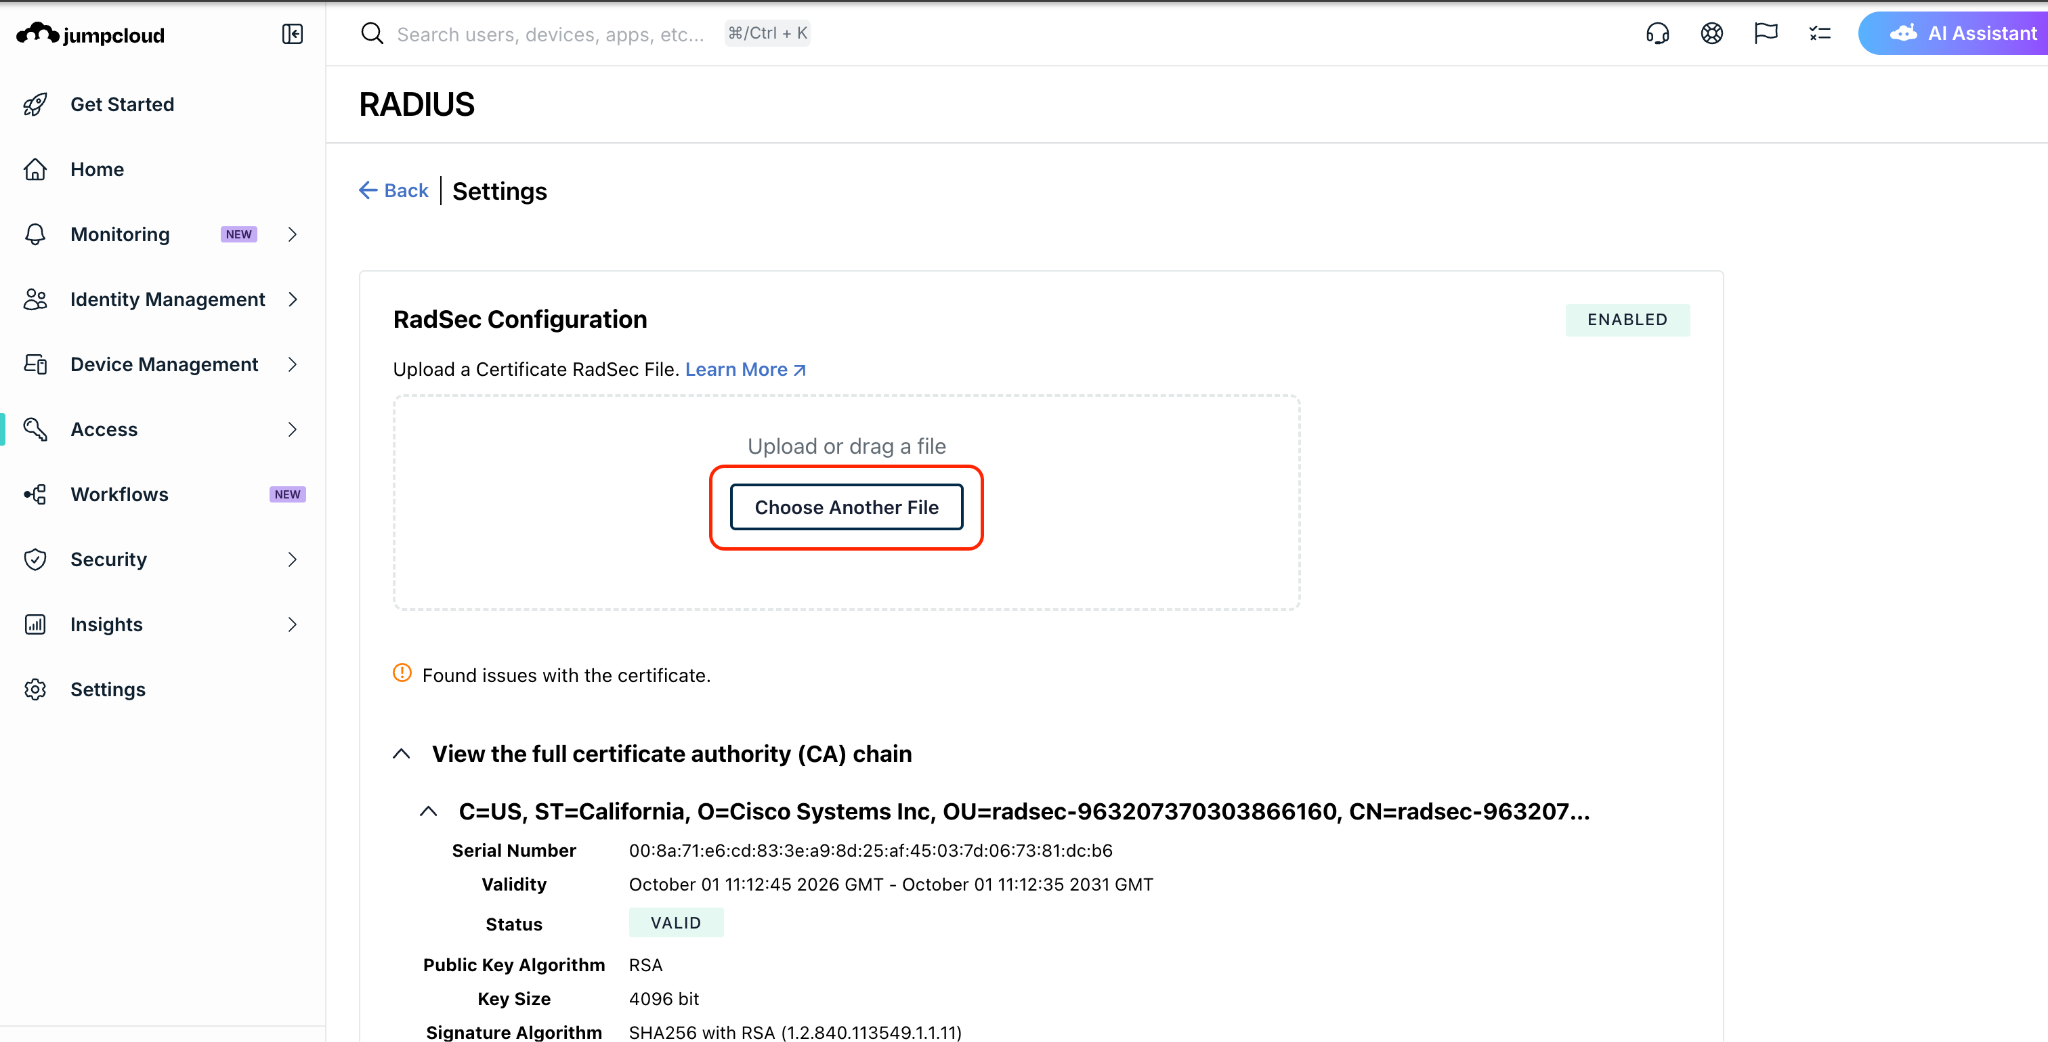Screen dimensions: 2048x1042
Task: Open Settings in the sidebar
Action: click(x=108, y=689)
